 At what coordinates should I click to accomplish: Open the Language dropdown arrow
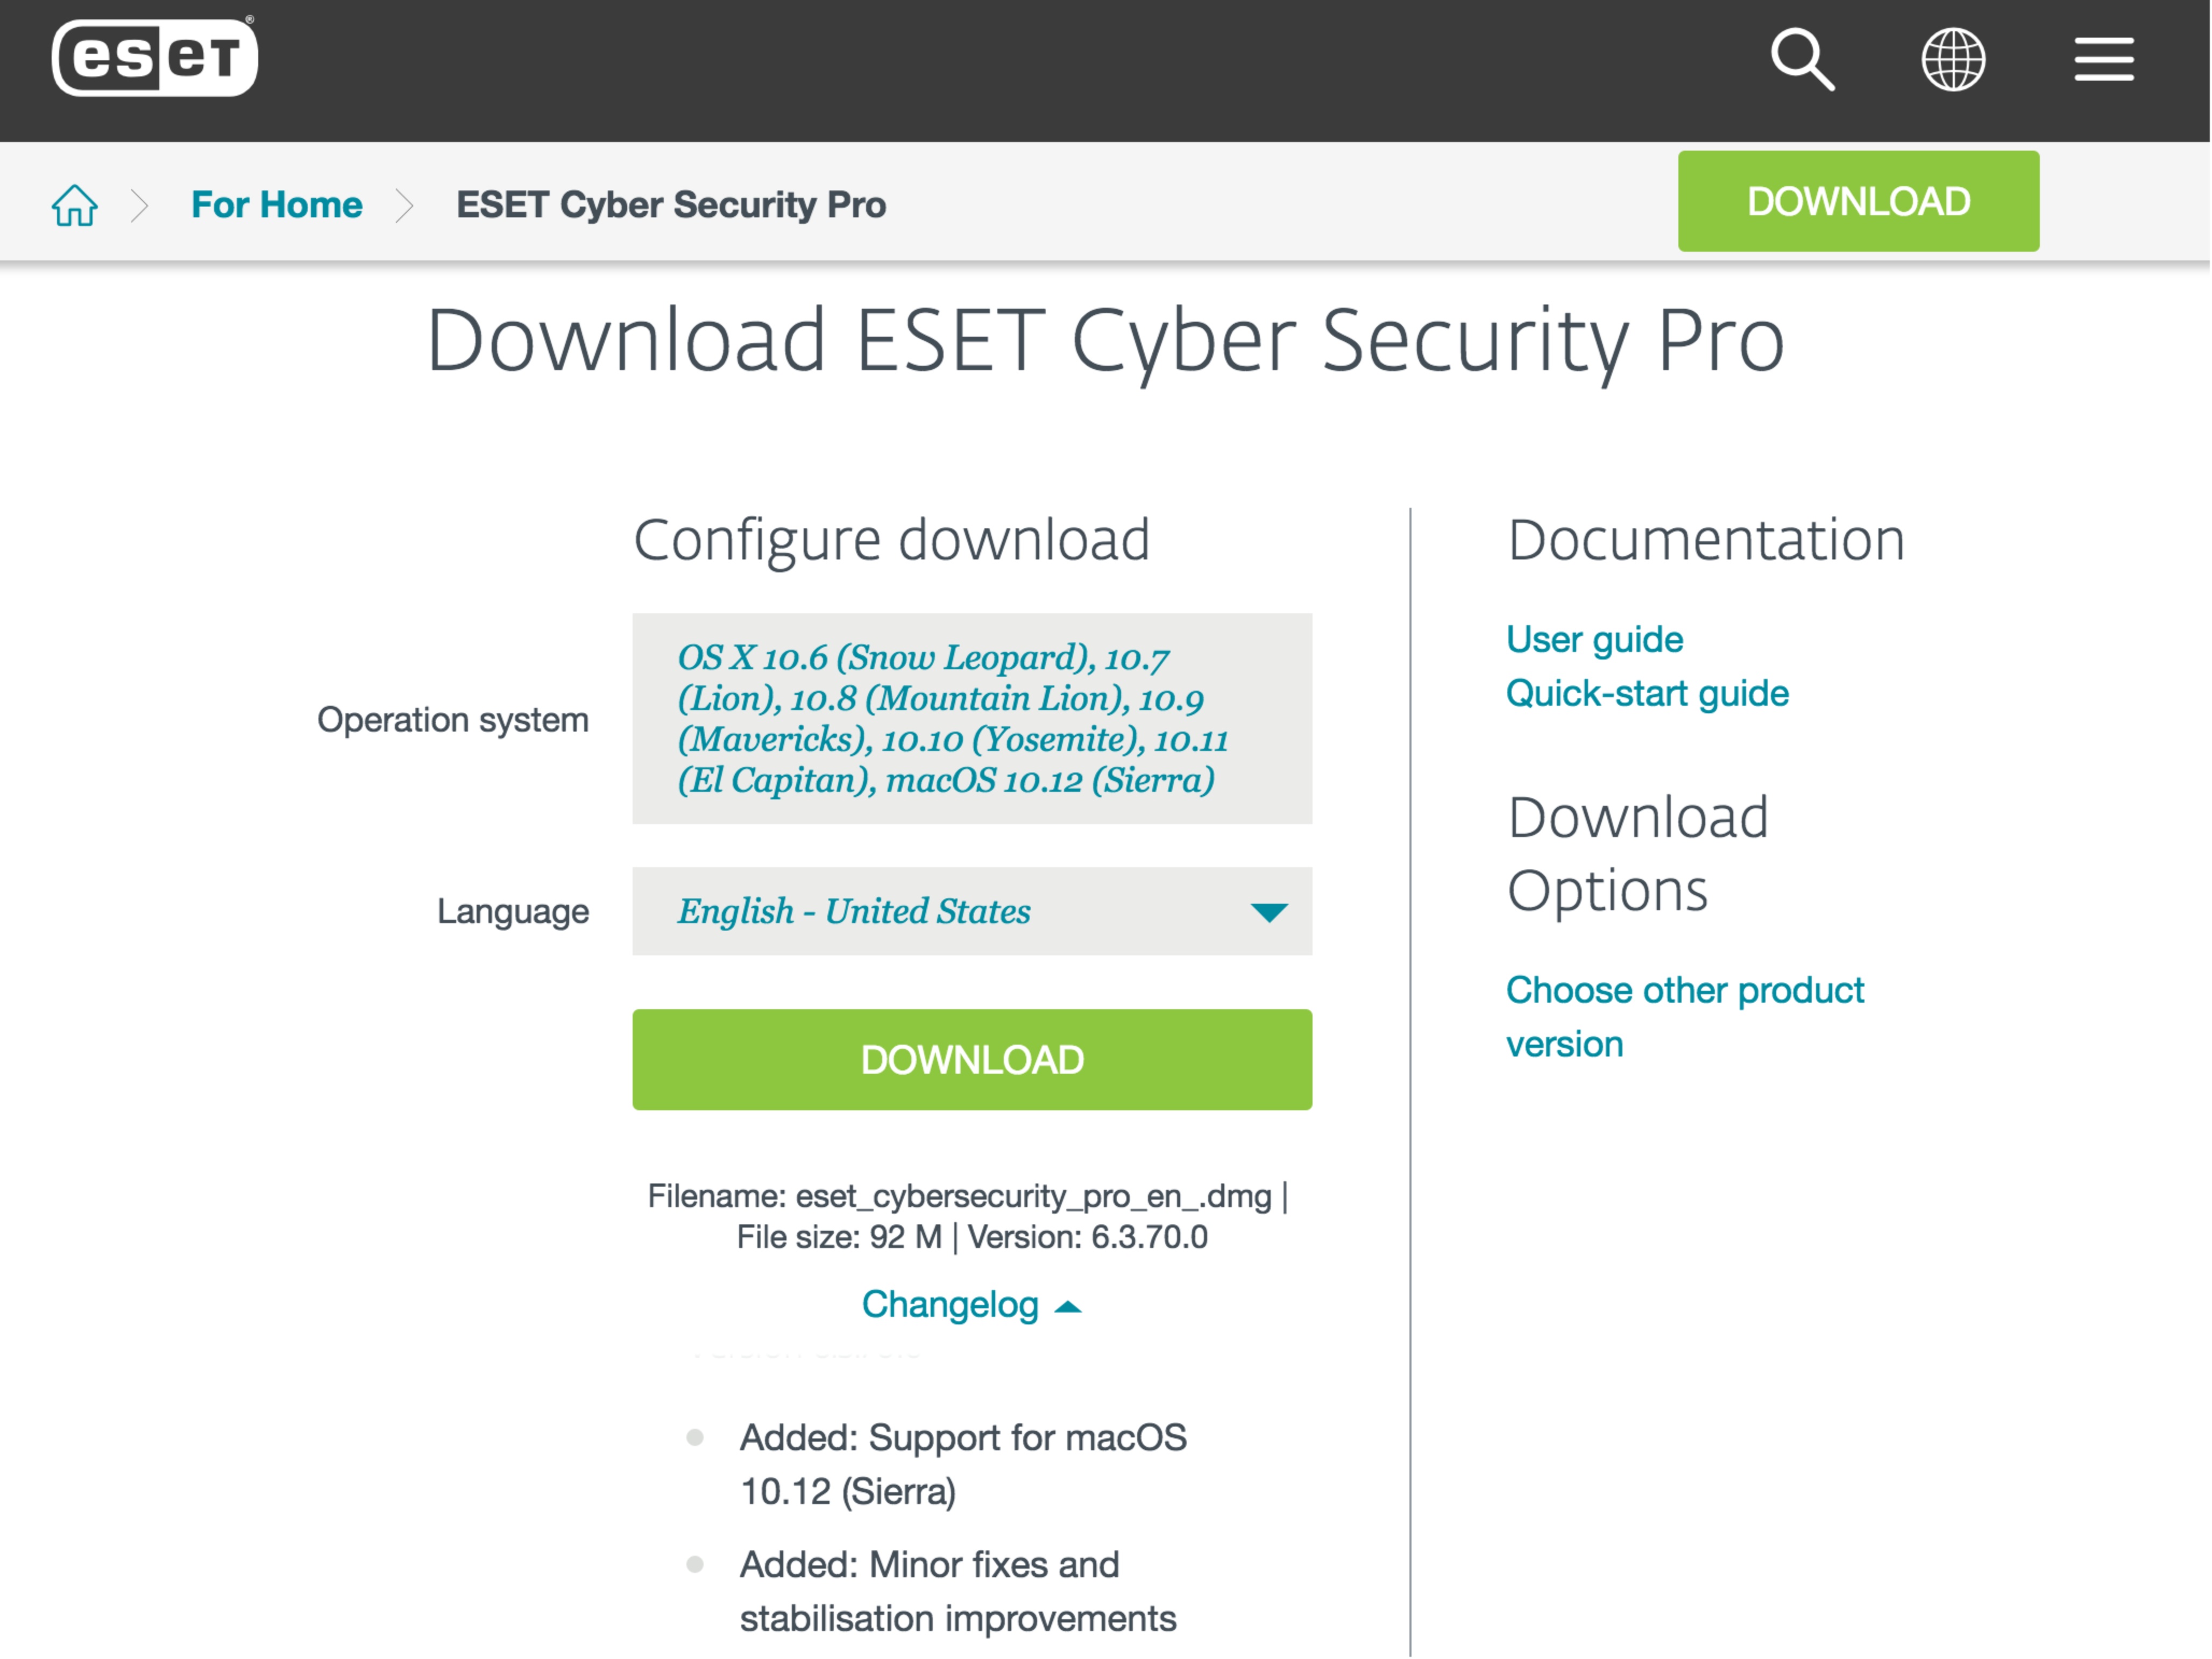tap(1269, 911)
